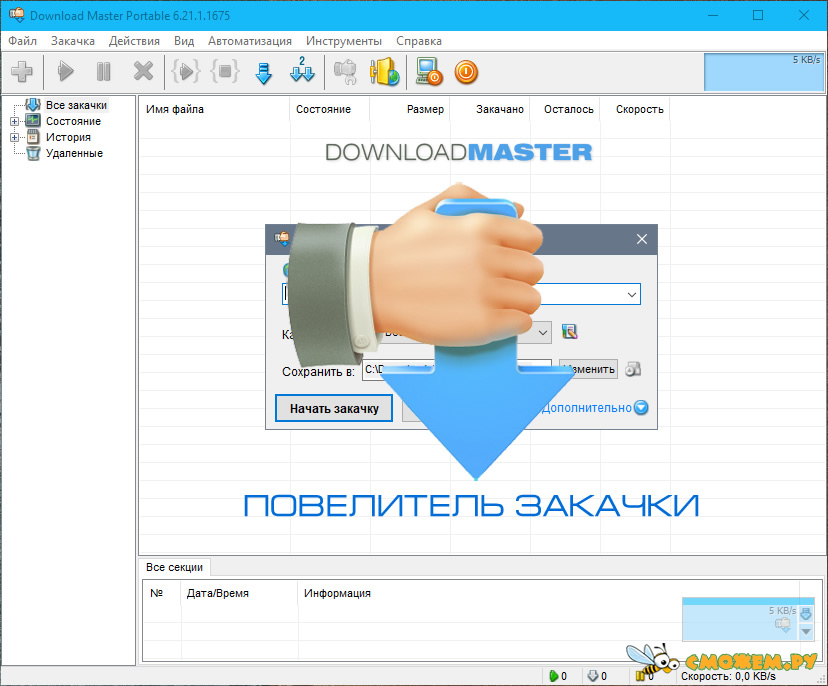Switch to the Все секции tab
828x686 pixels.
[174, 567]
